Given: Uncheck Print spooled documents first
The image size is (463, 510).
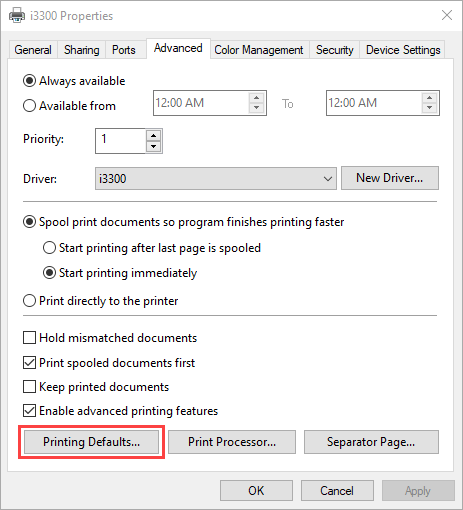Looking at the screenshot, I should (29, 362).
